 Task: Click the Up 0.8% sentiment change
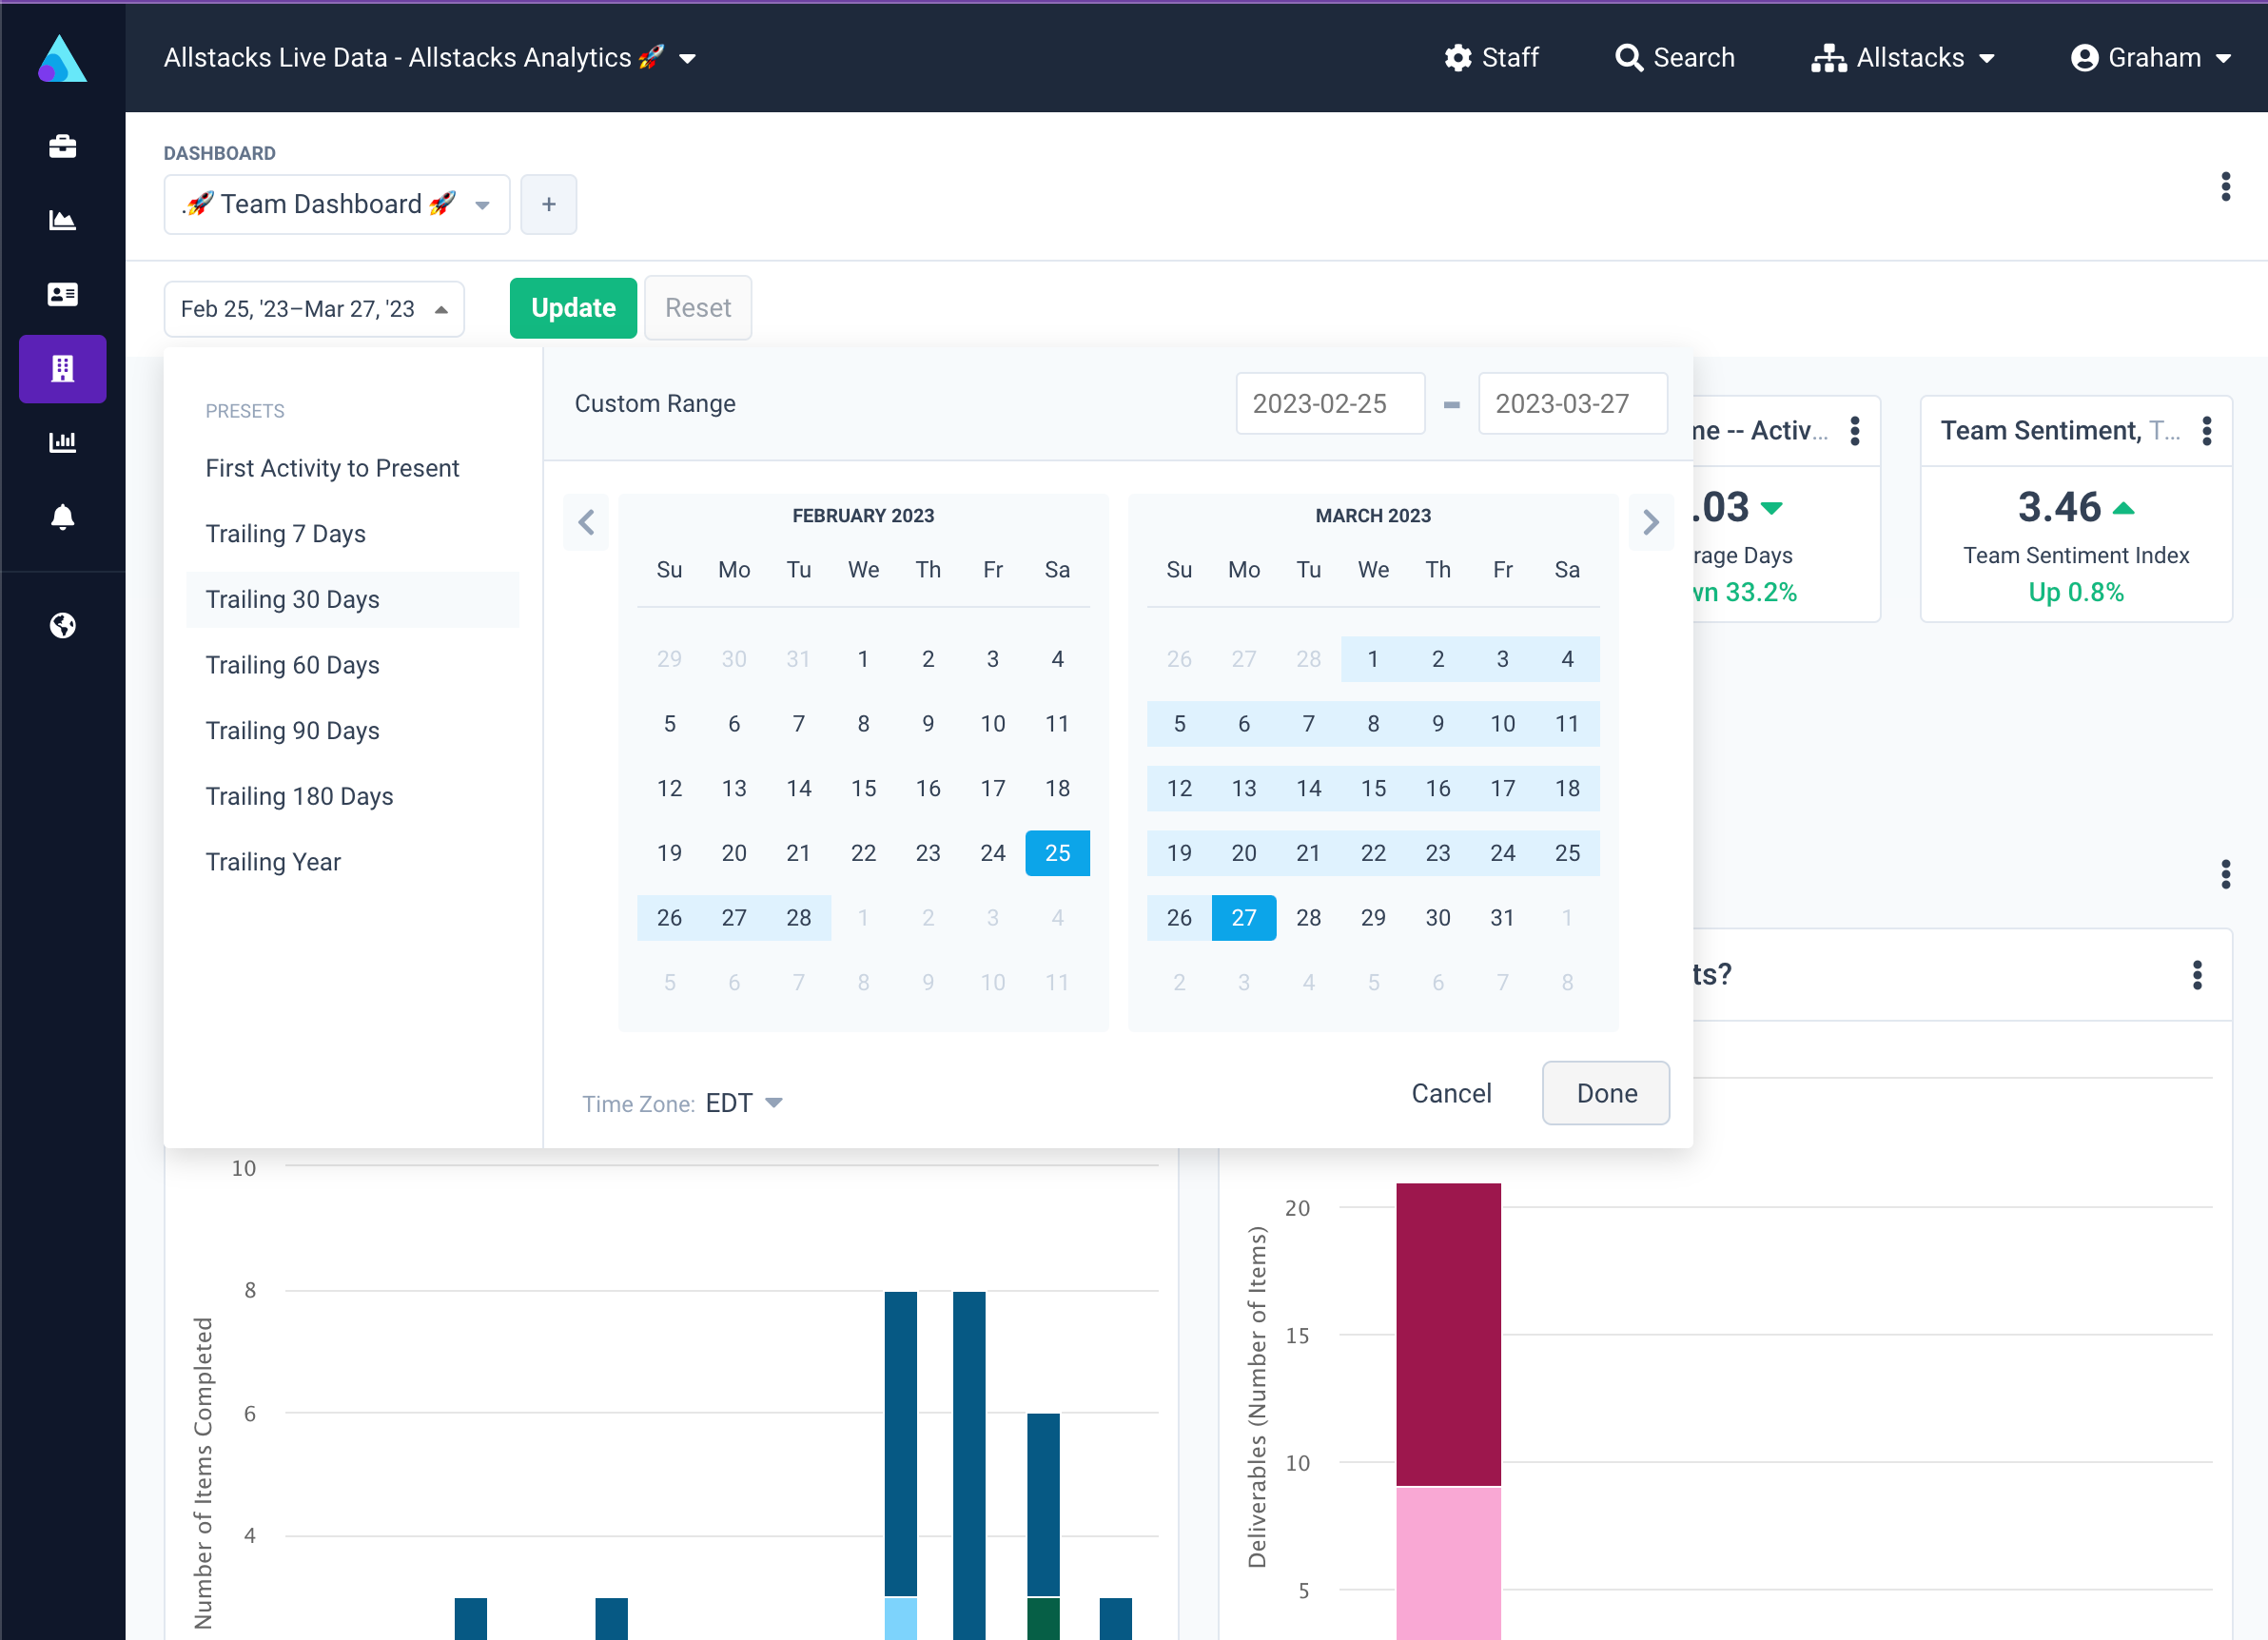click(2075, 593)
